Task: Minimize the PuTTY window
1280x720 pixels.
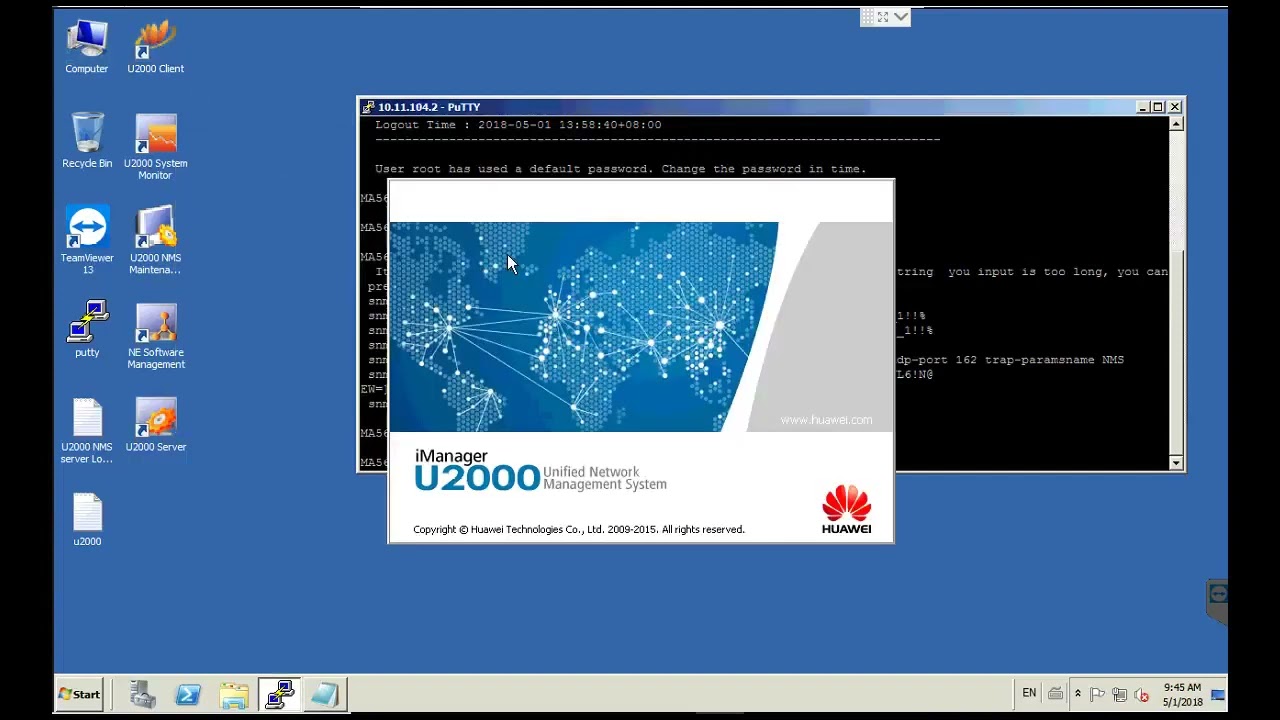Action: point(1143,107)
